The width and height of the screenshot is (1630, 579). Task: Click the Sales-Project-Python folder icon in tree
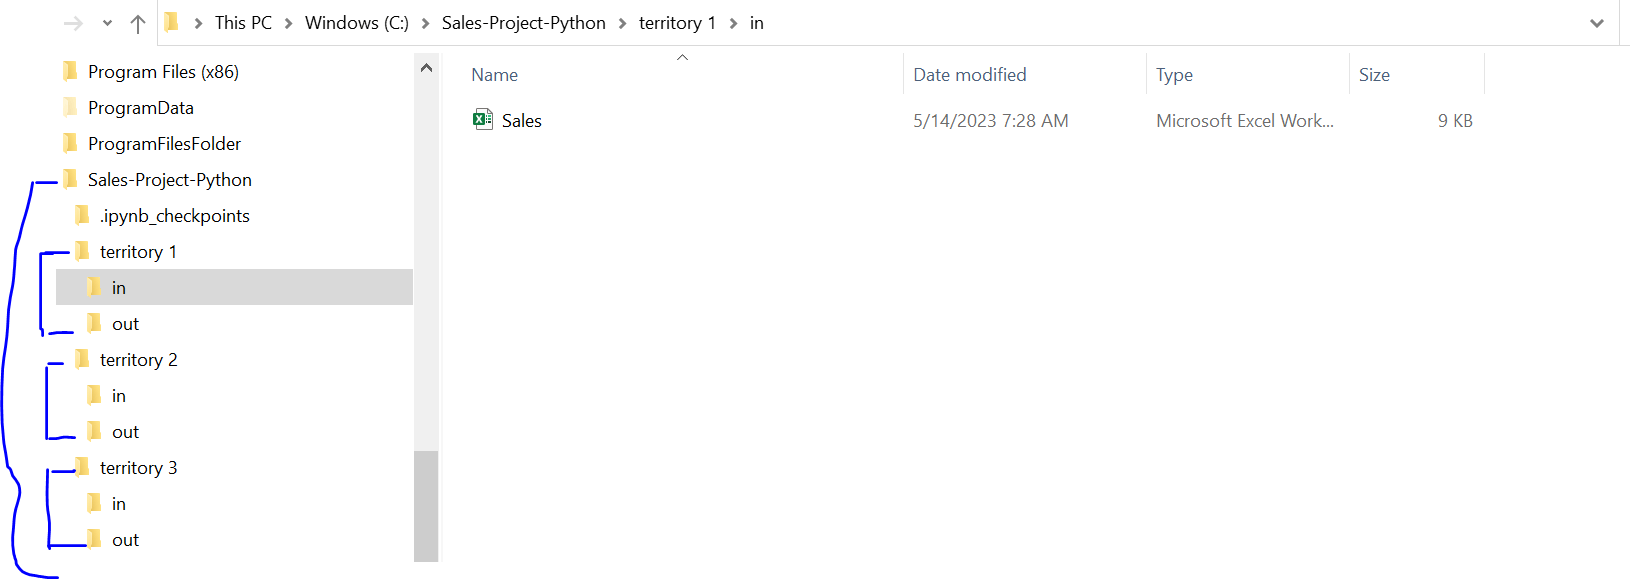[70, 180]
